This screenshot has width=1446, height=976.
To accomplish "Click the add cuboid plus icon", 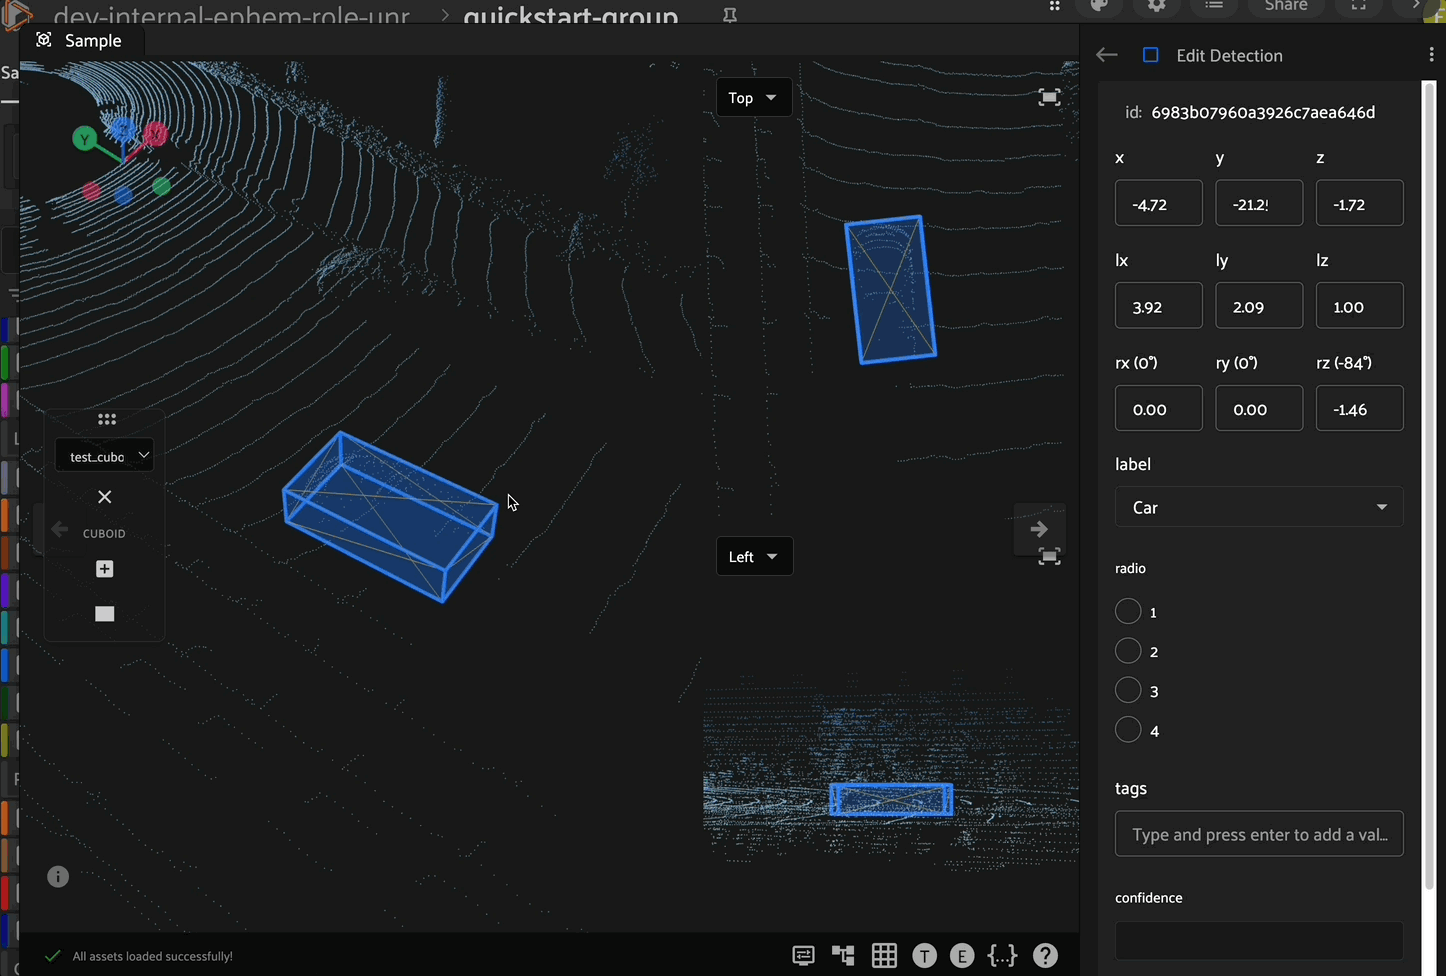I will [104, 569].
